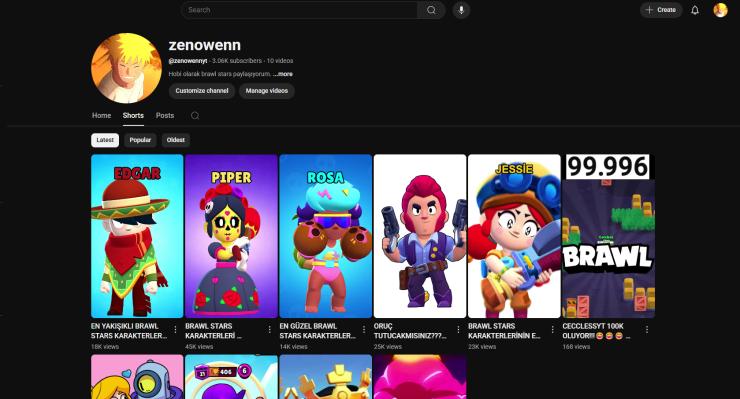Screen dimensions: 740x399
Task: Click the 18K views text
Action: [x=105, y=347]
